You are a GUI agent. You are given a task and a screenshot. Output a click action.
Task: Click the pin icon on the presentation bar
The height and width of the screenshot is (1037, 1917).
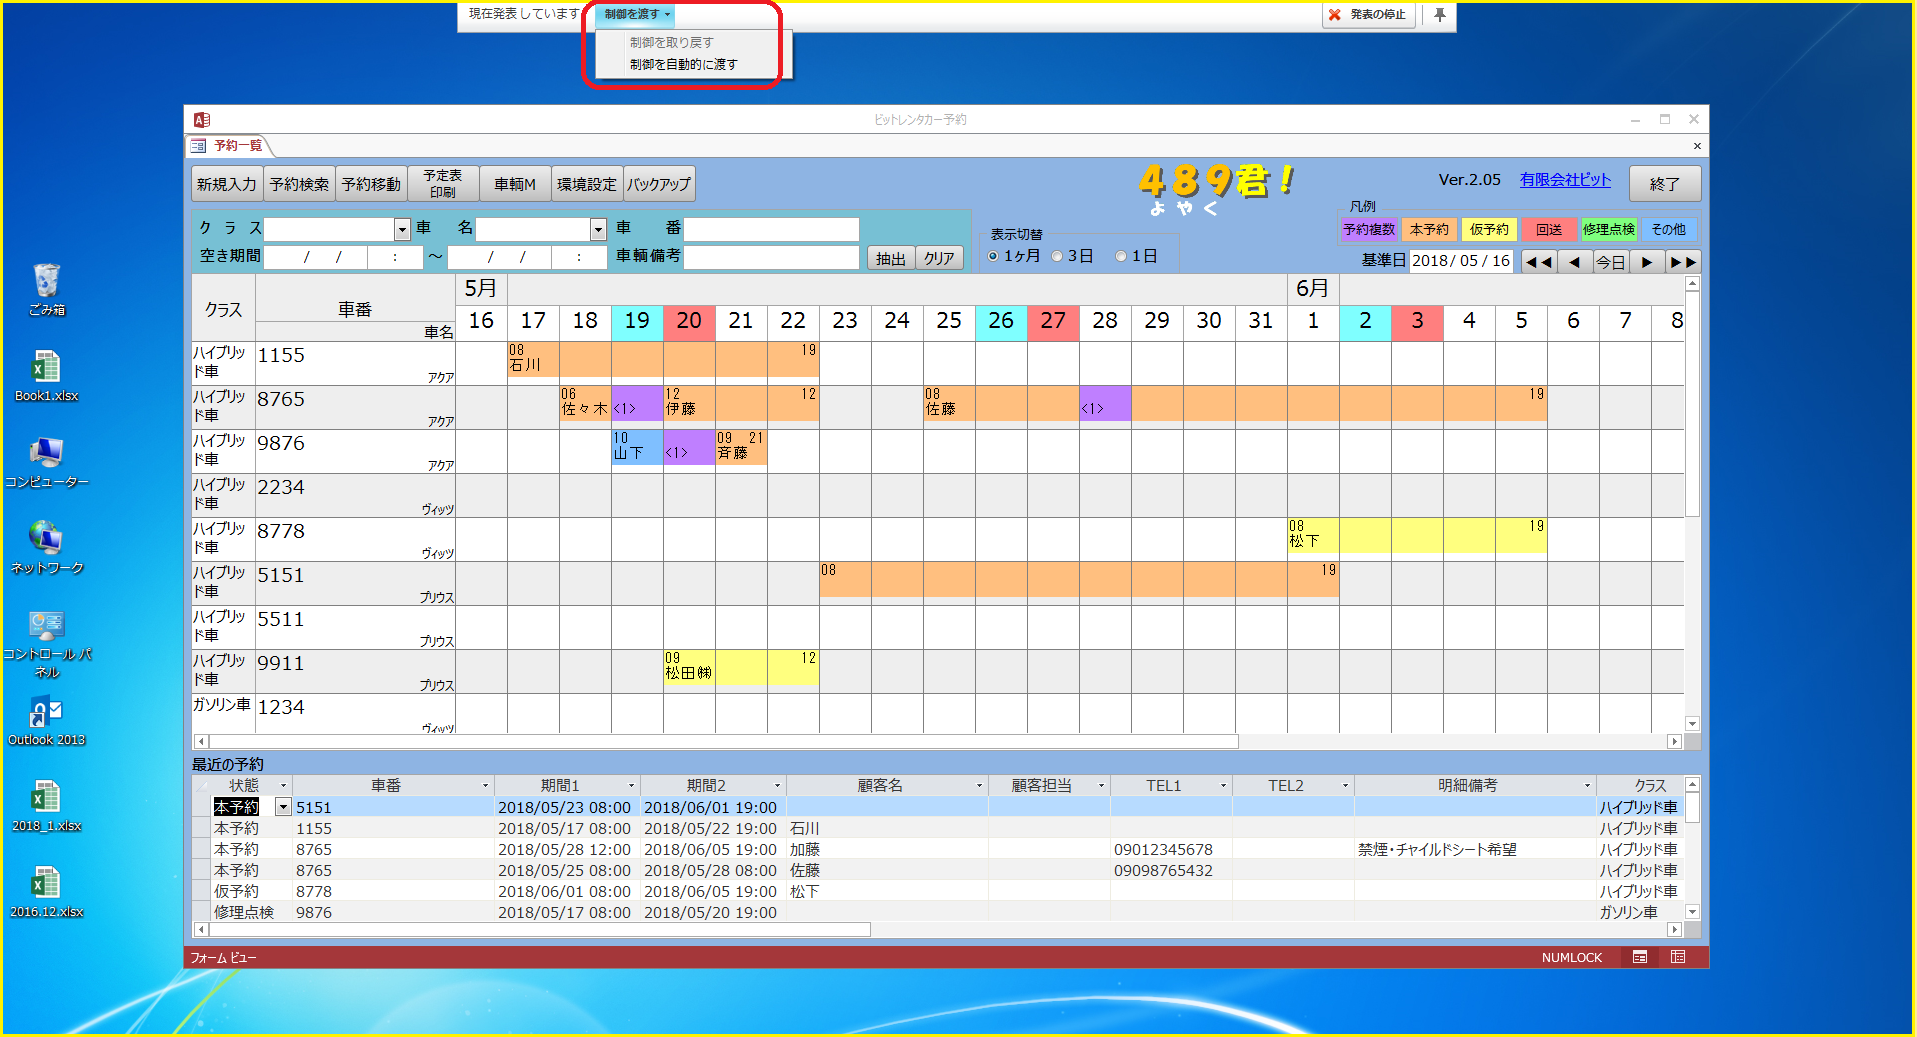click(x=1439, y=15)
